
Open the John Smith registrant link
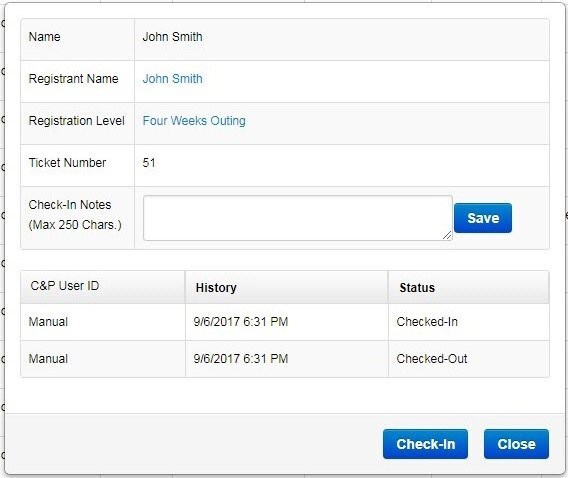(172, 79)
